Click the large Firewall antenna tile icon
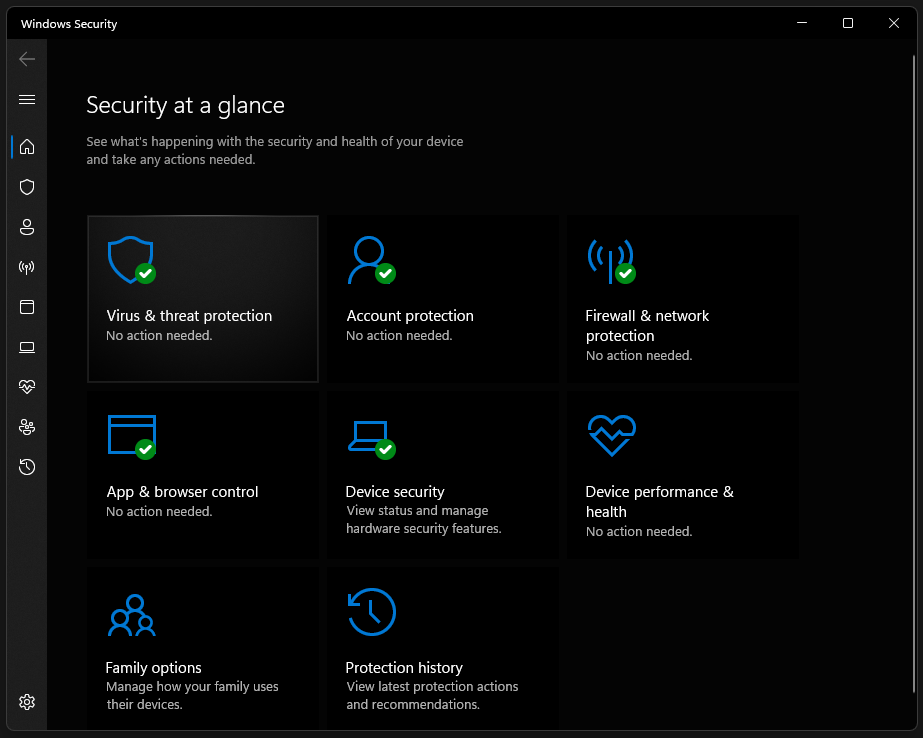This screenshot has width=923, height=738. (x=612, y=261)
